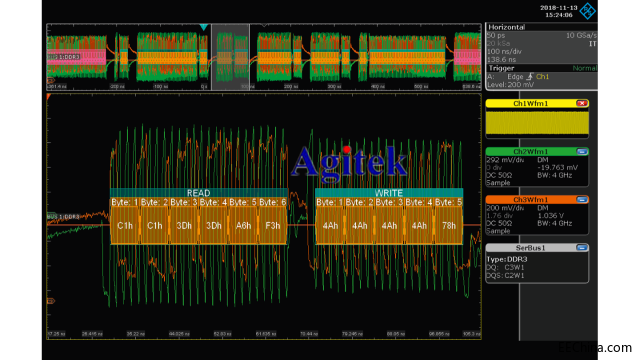Click READ Byte 3 value 3Dh
This screenshot has width=640, height=360.
click(x=184, y=226)
